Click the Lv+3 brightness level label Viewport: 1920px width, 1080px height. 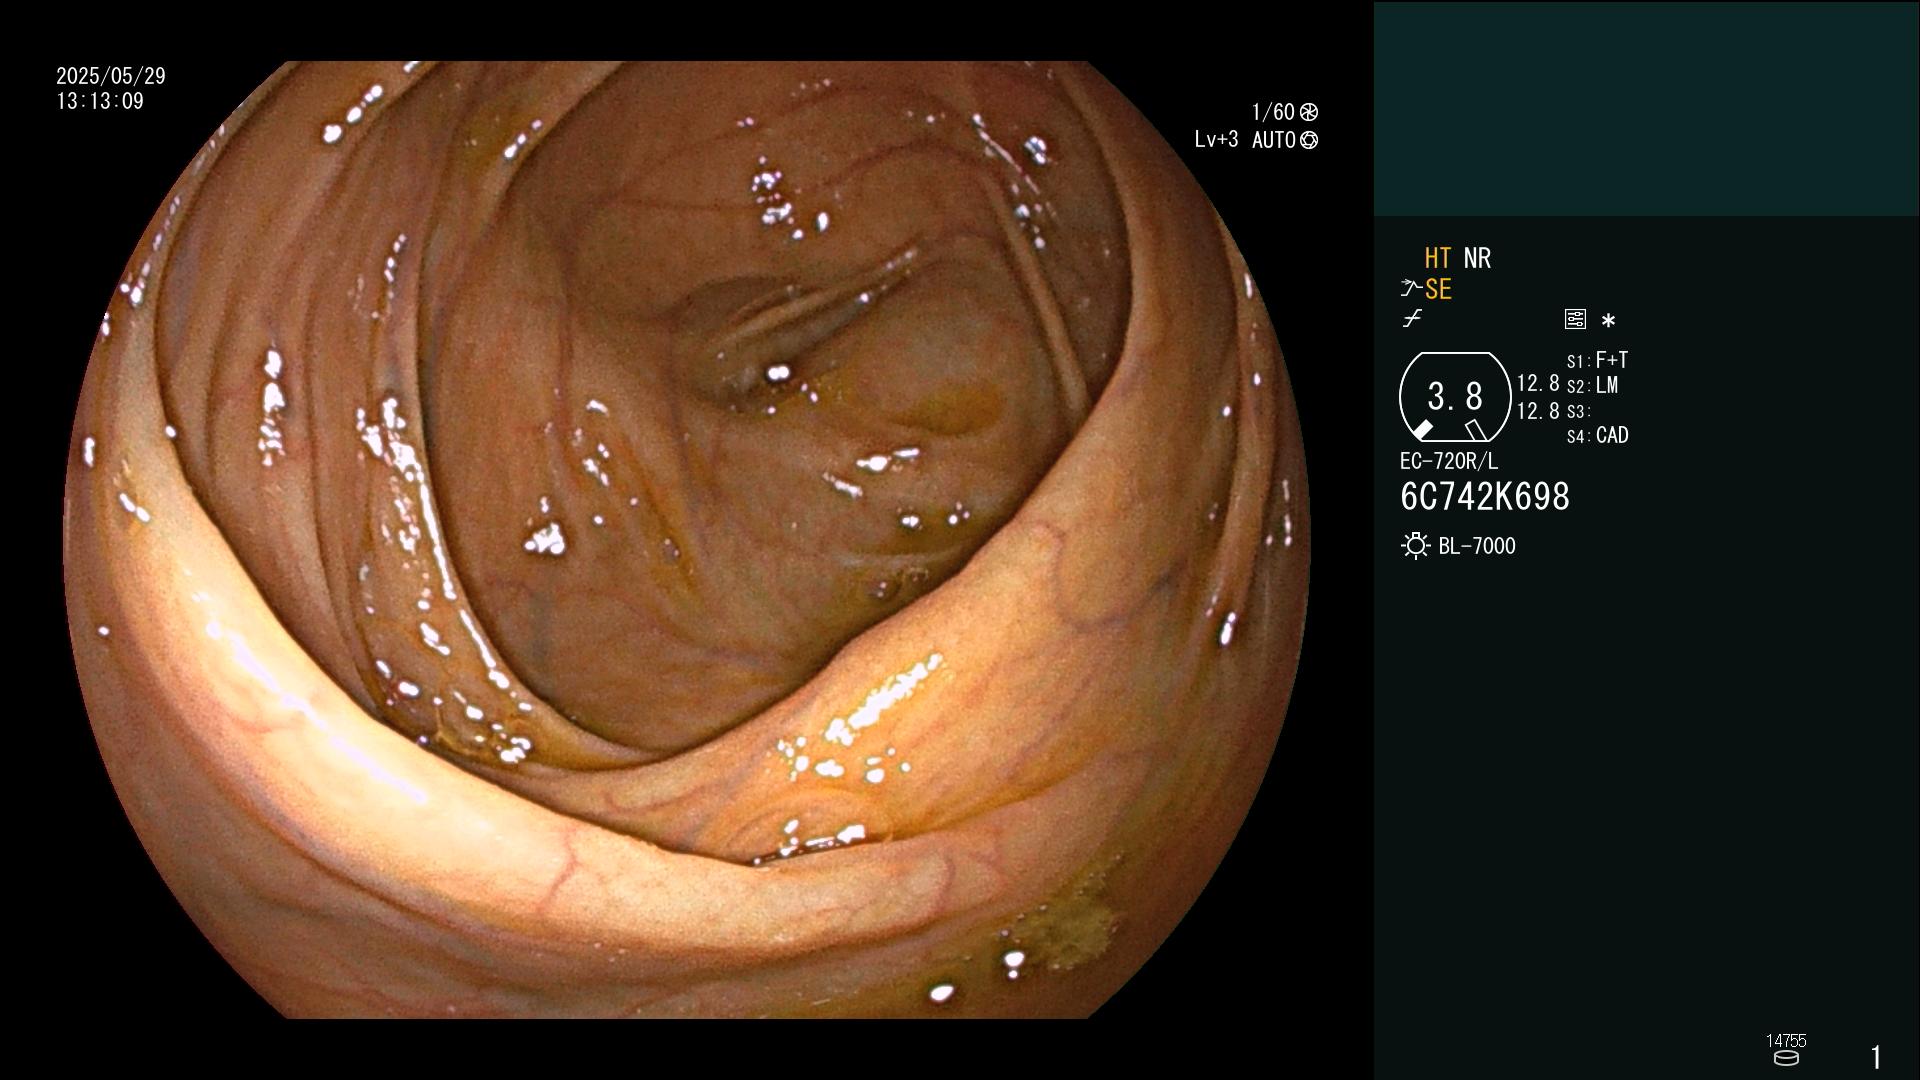click(x=1216, y=140)
